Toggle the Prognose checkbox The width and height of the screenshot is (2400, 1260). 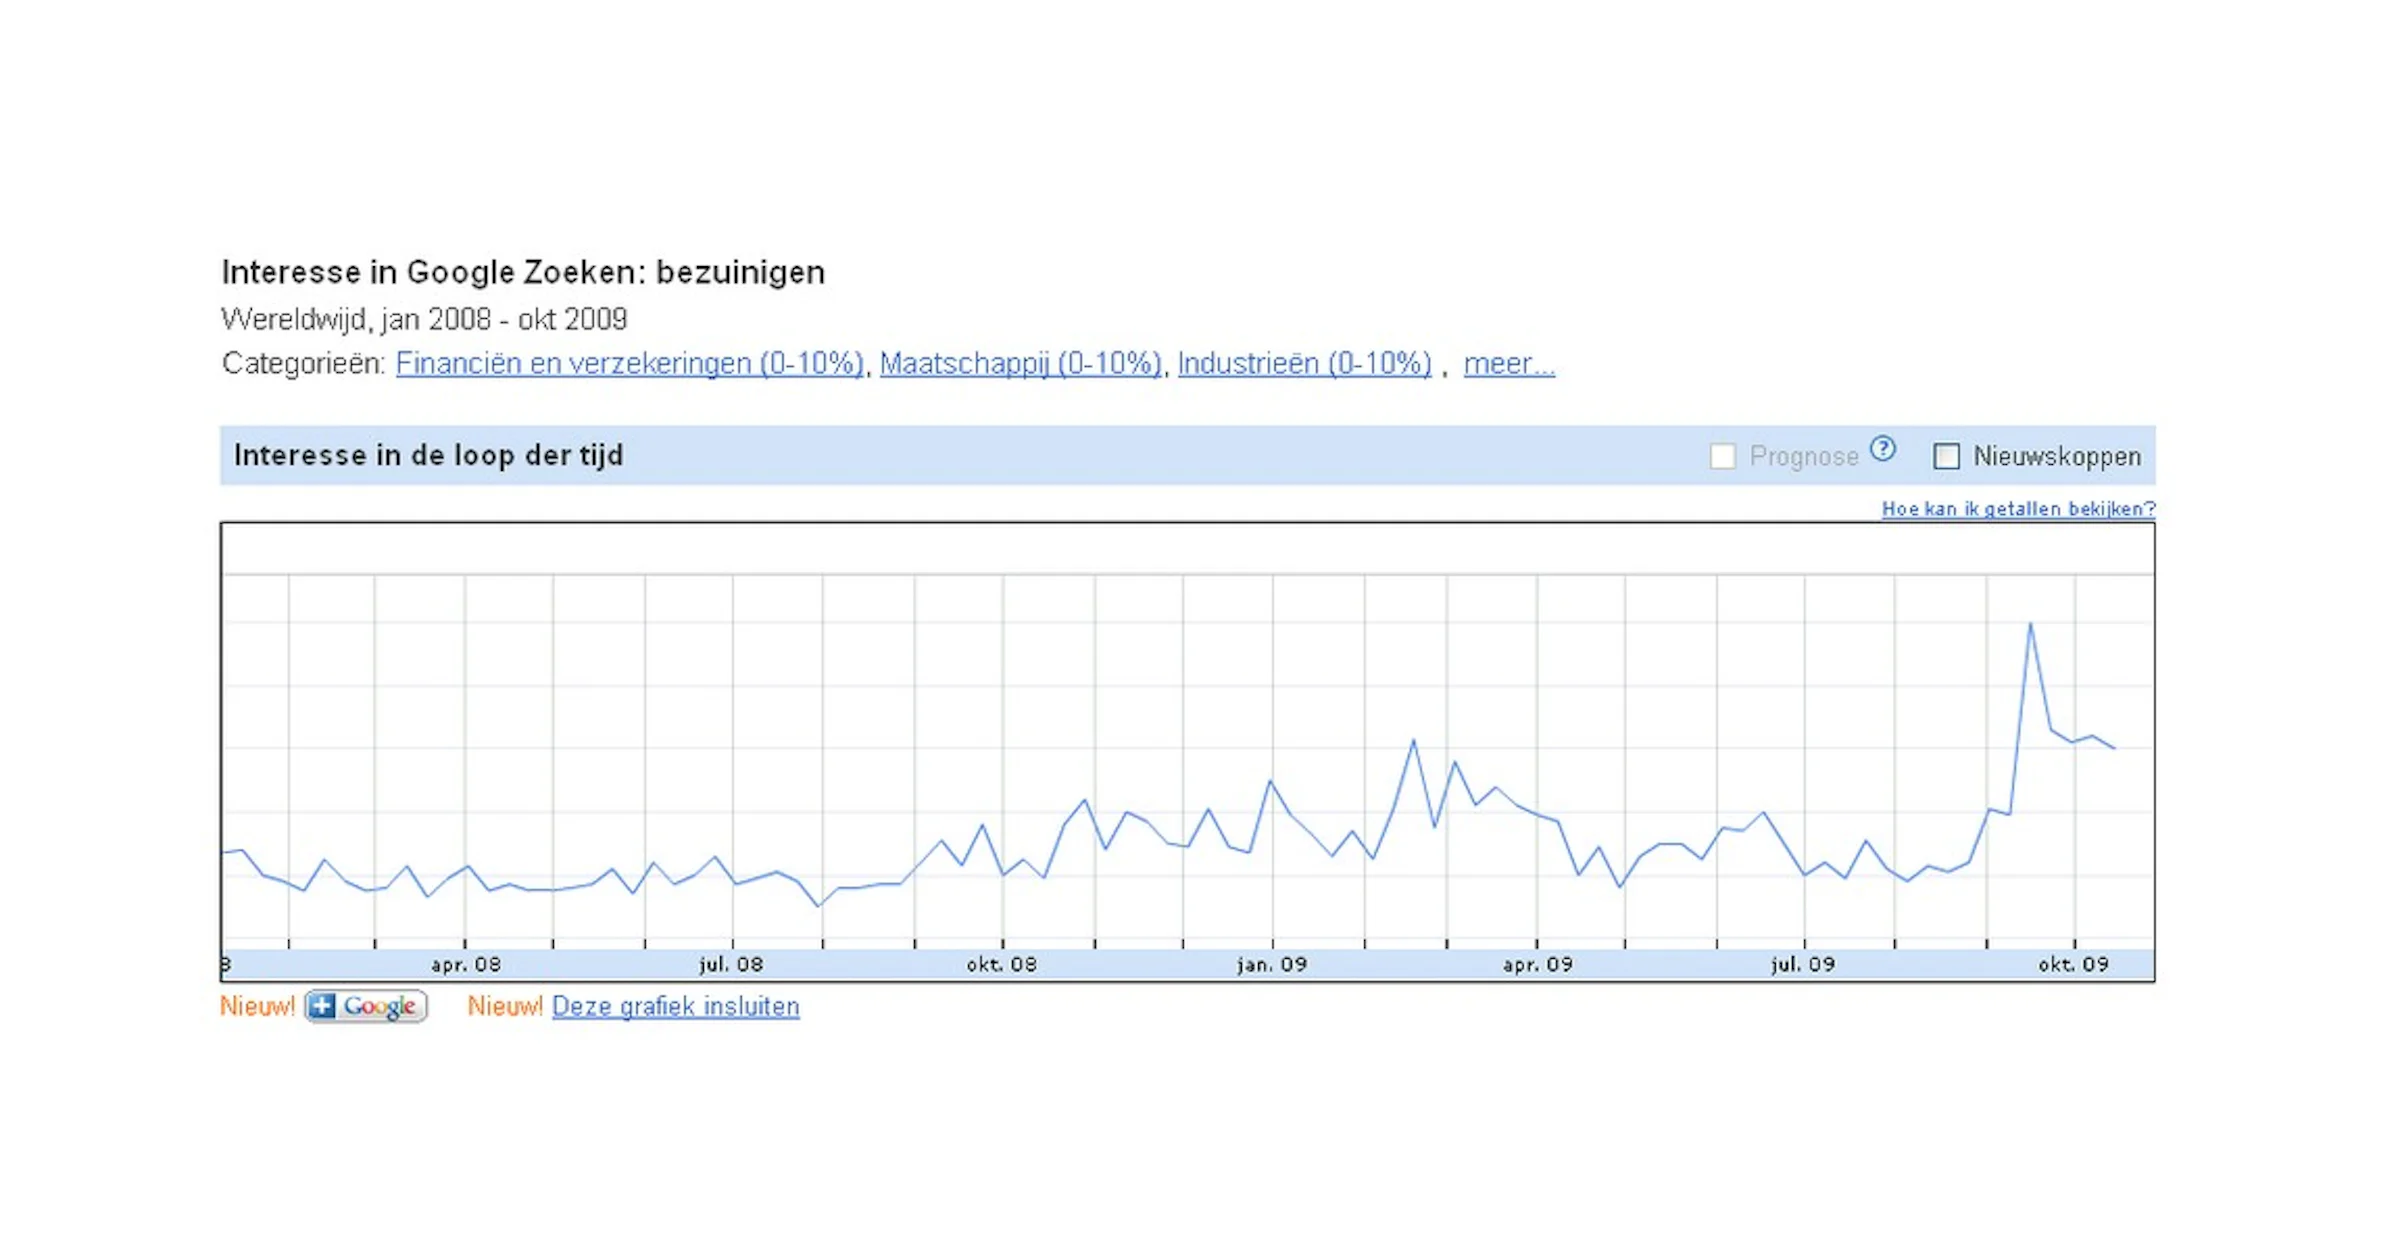coord(1722,456)
